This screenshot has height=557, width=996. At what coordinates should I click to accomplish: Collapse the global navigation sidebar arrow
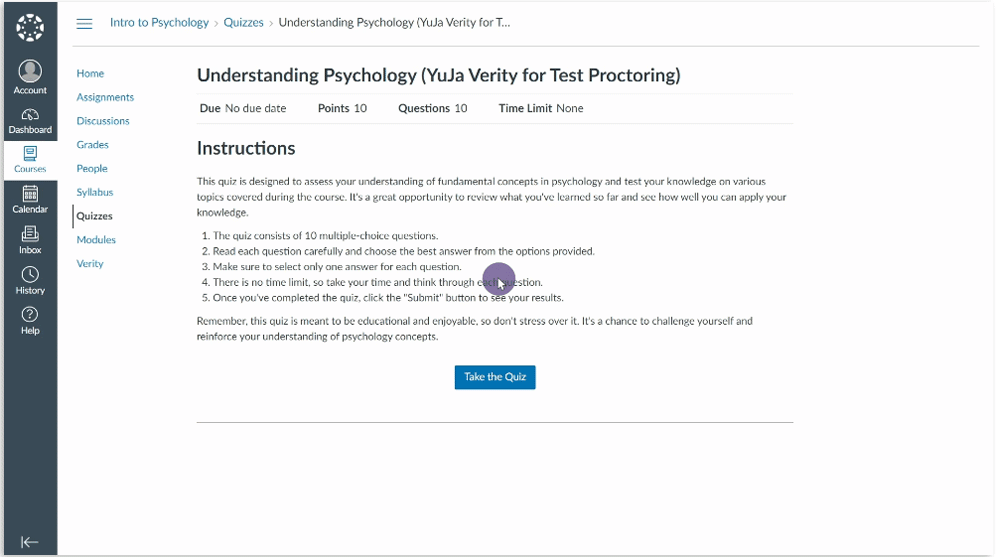tap(30, 542)
